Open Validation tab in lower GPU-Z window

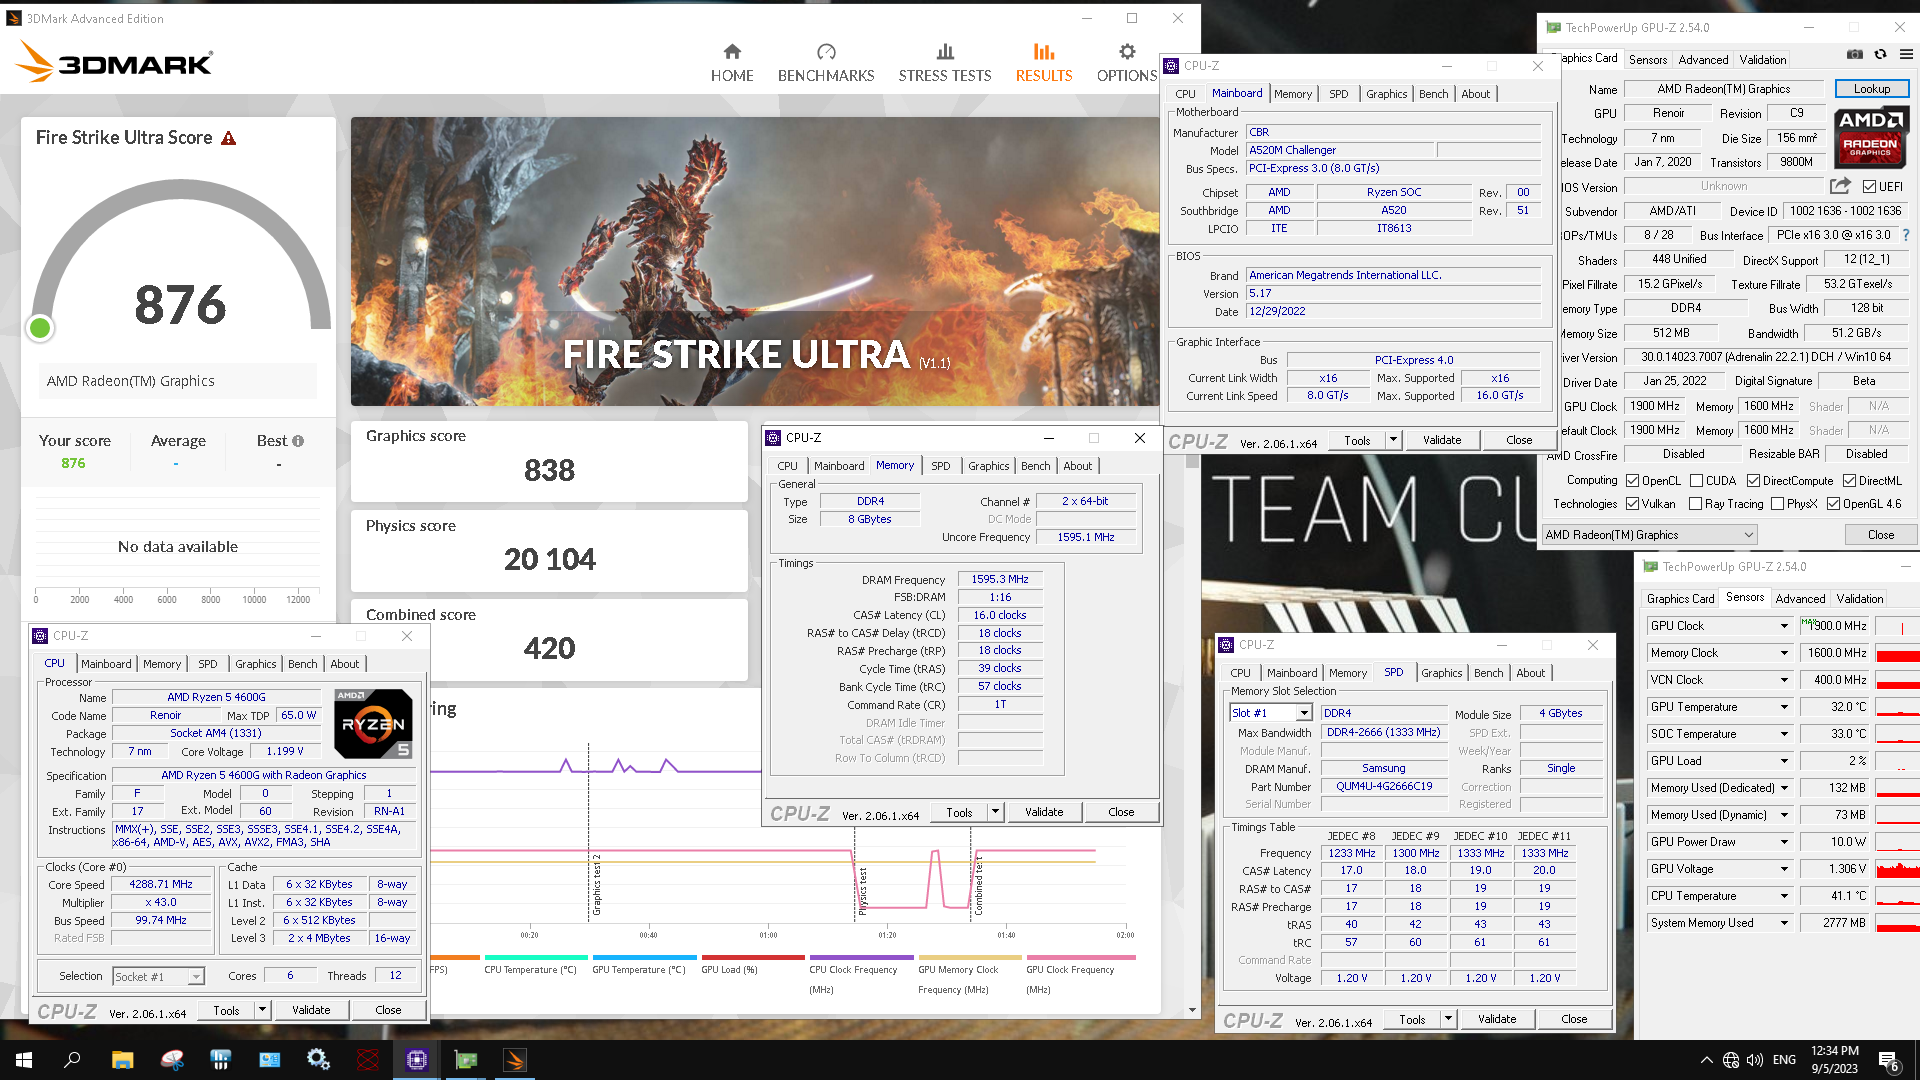click(1860, 599)
